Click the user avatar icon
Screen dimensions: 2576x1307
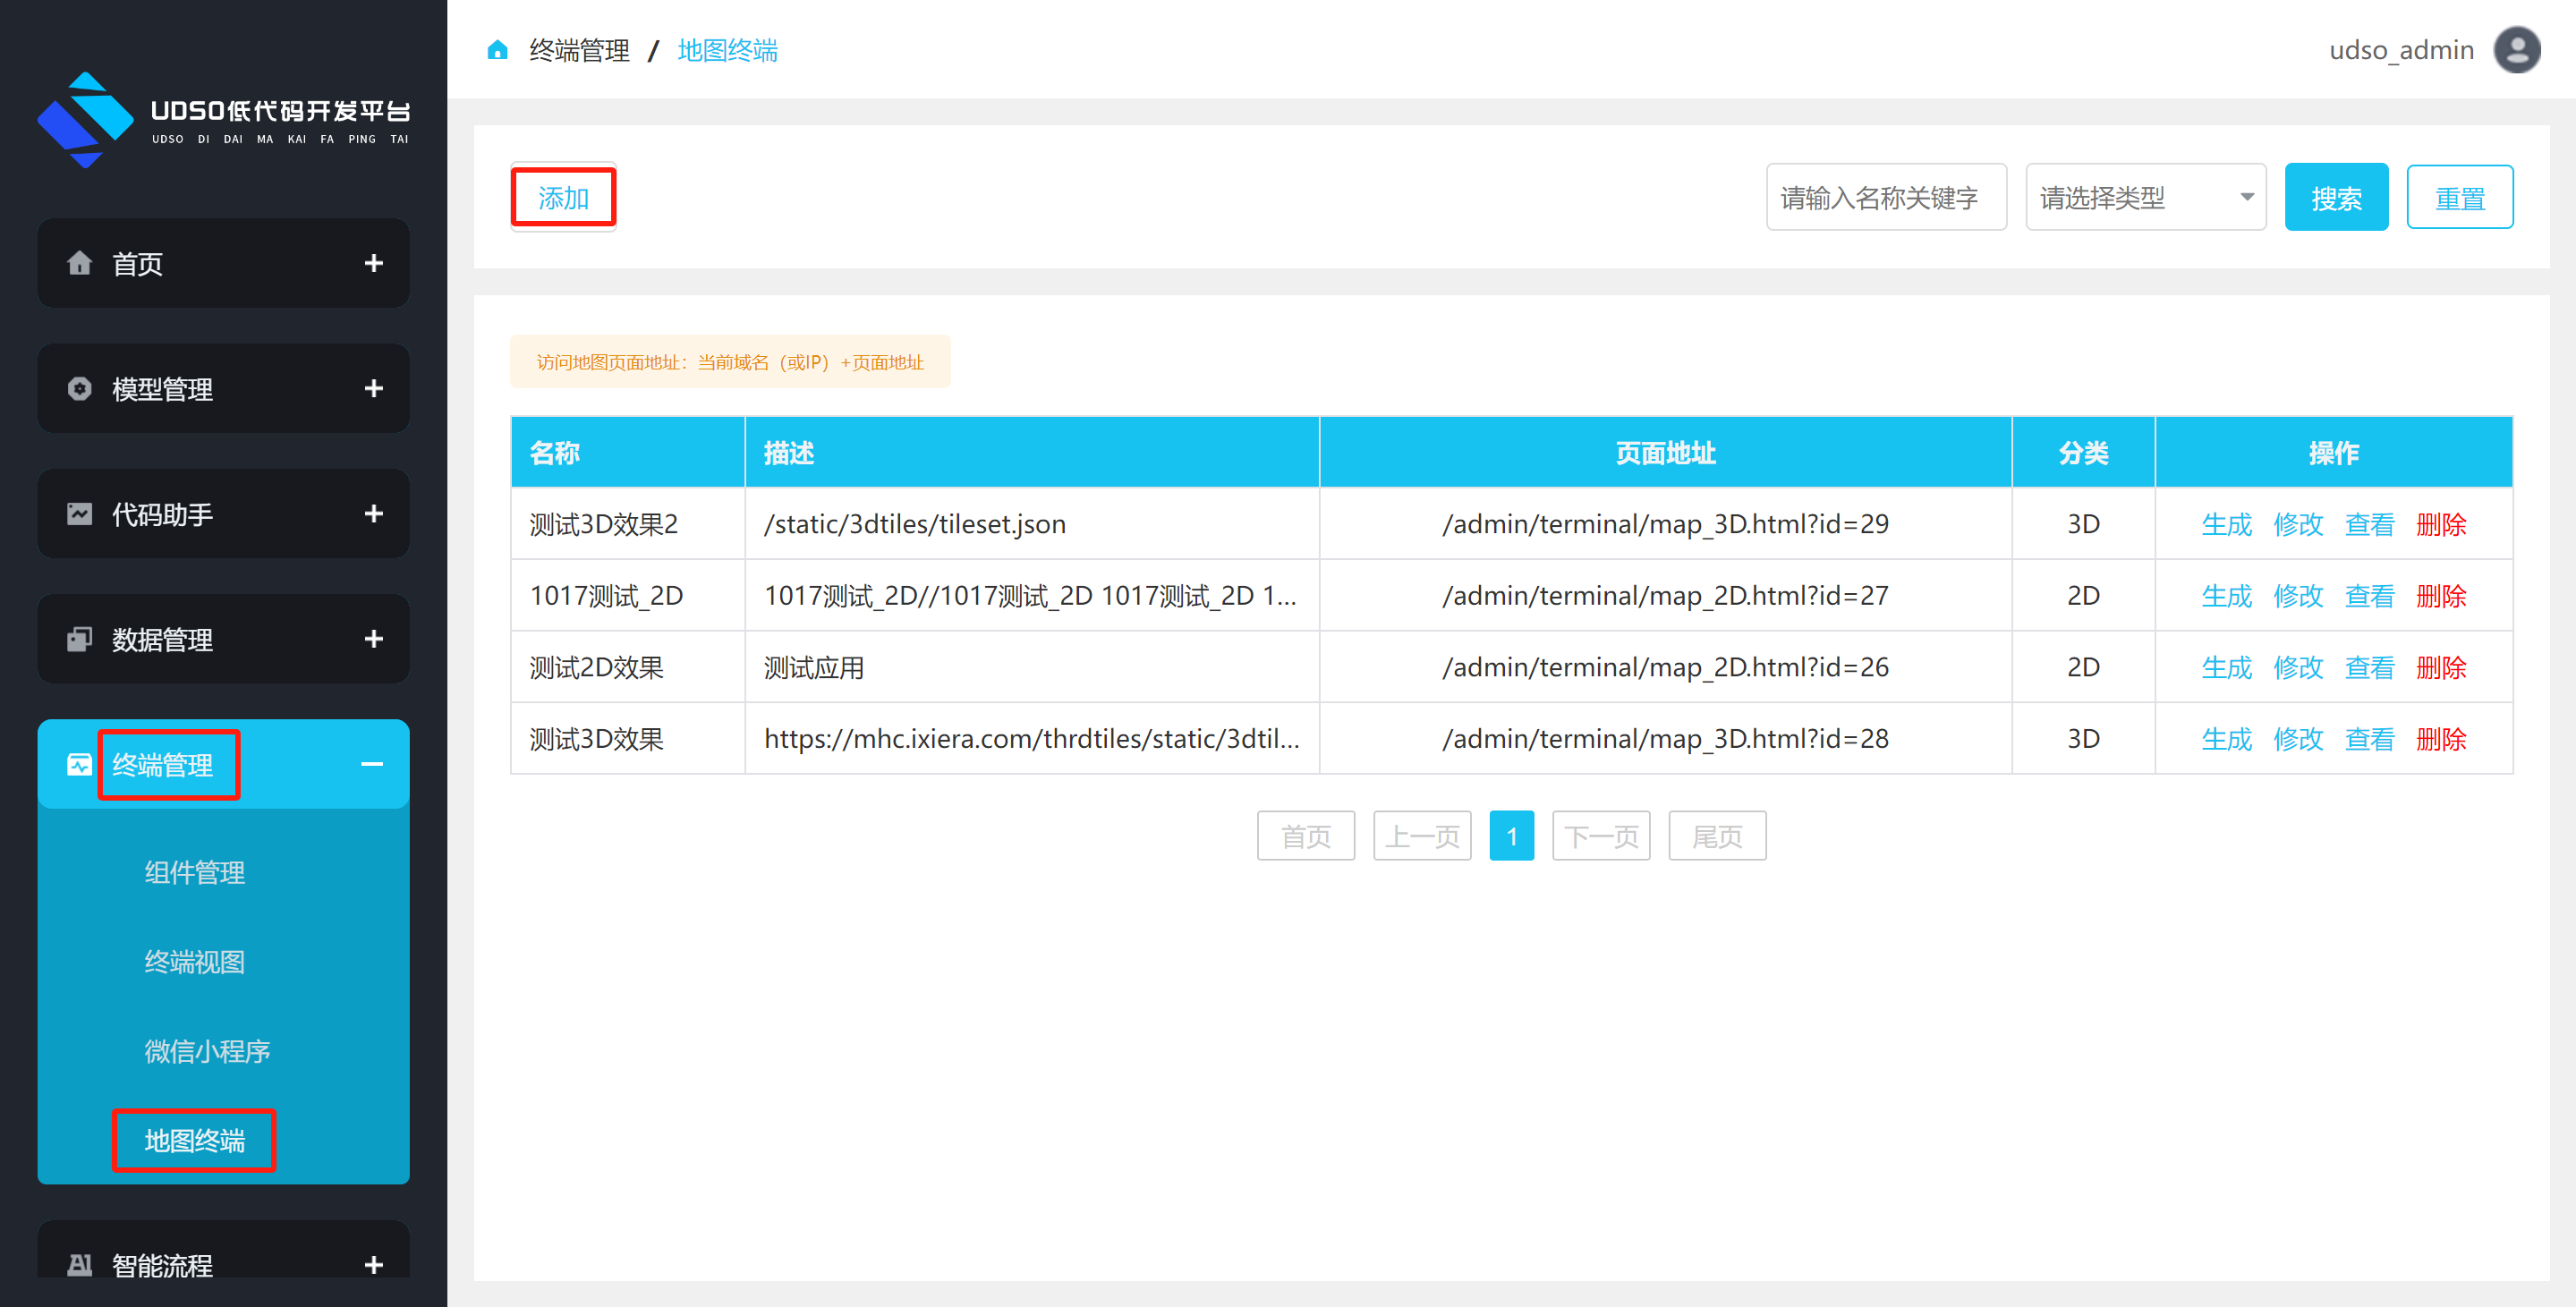2516,50
